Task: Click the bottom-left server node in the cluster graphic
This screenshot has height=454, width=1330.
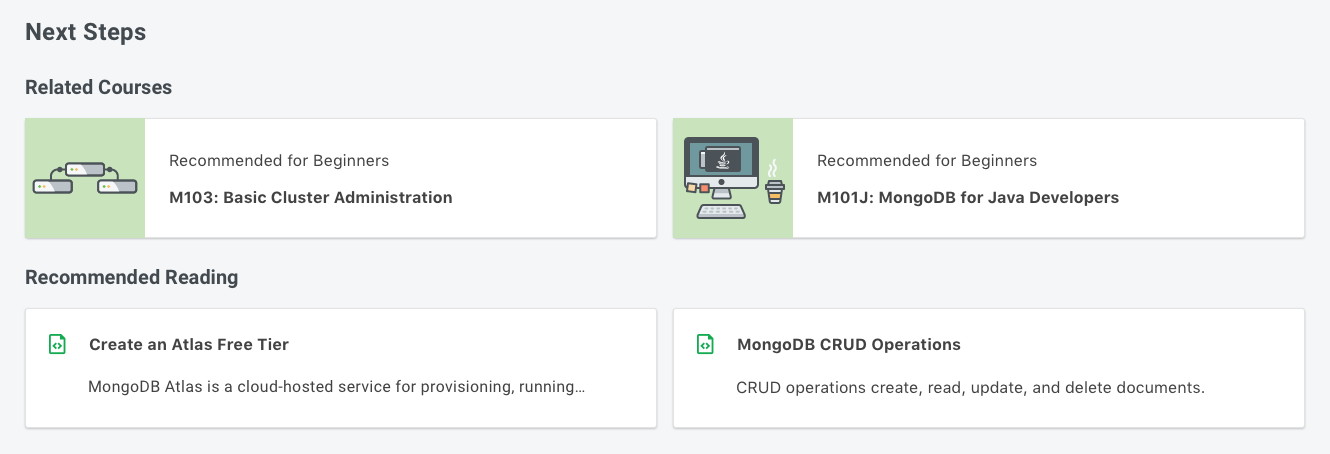Action: point(52,186)
